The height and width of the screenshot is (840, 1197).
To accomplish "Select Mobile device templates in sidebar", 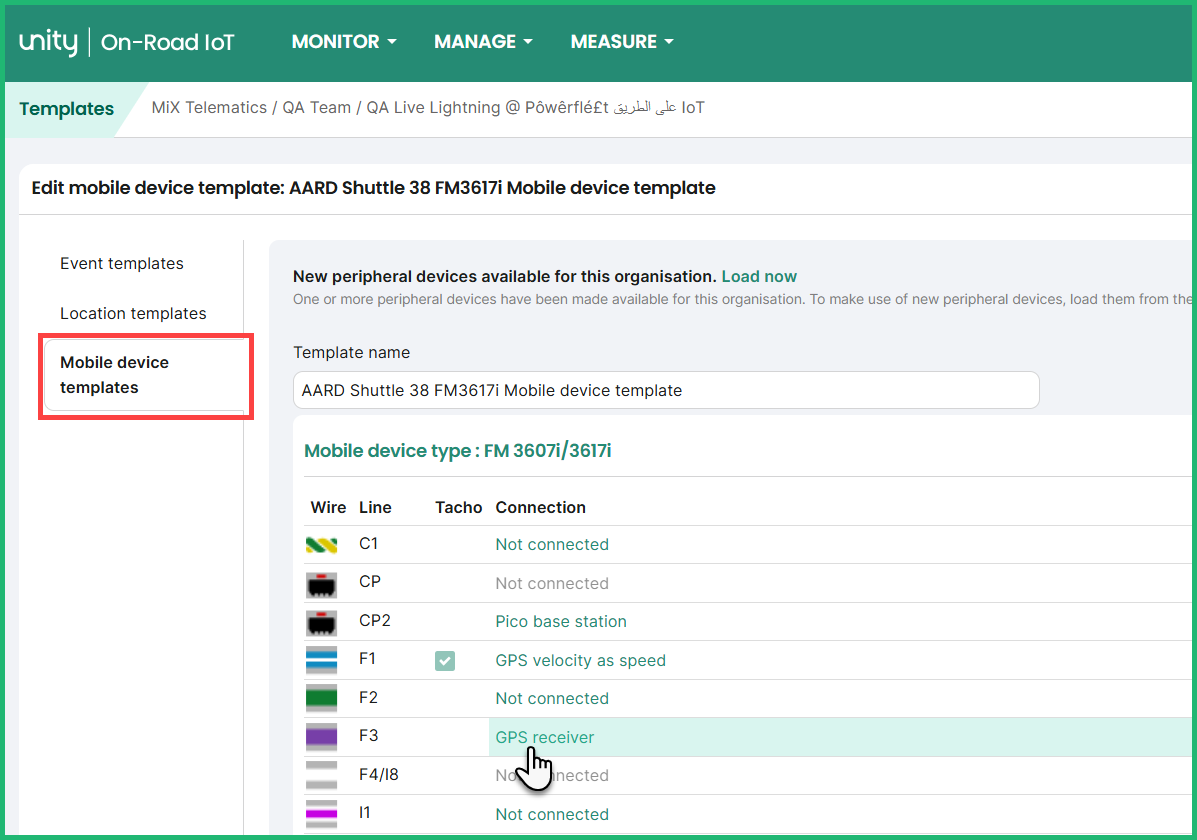I will tap(146, 375).
